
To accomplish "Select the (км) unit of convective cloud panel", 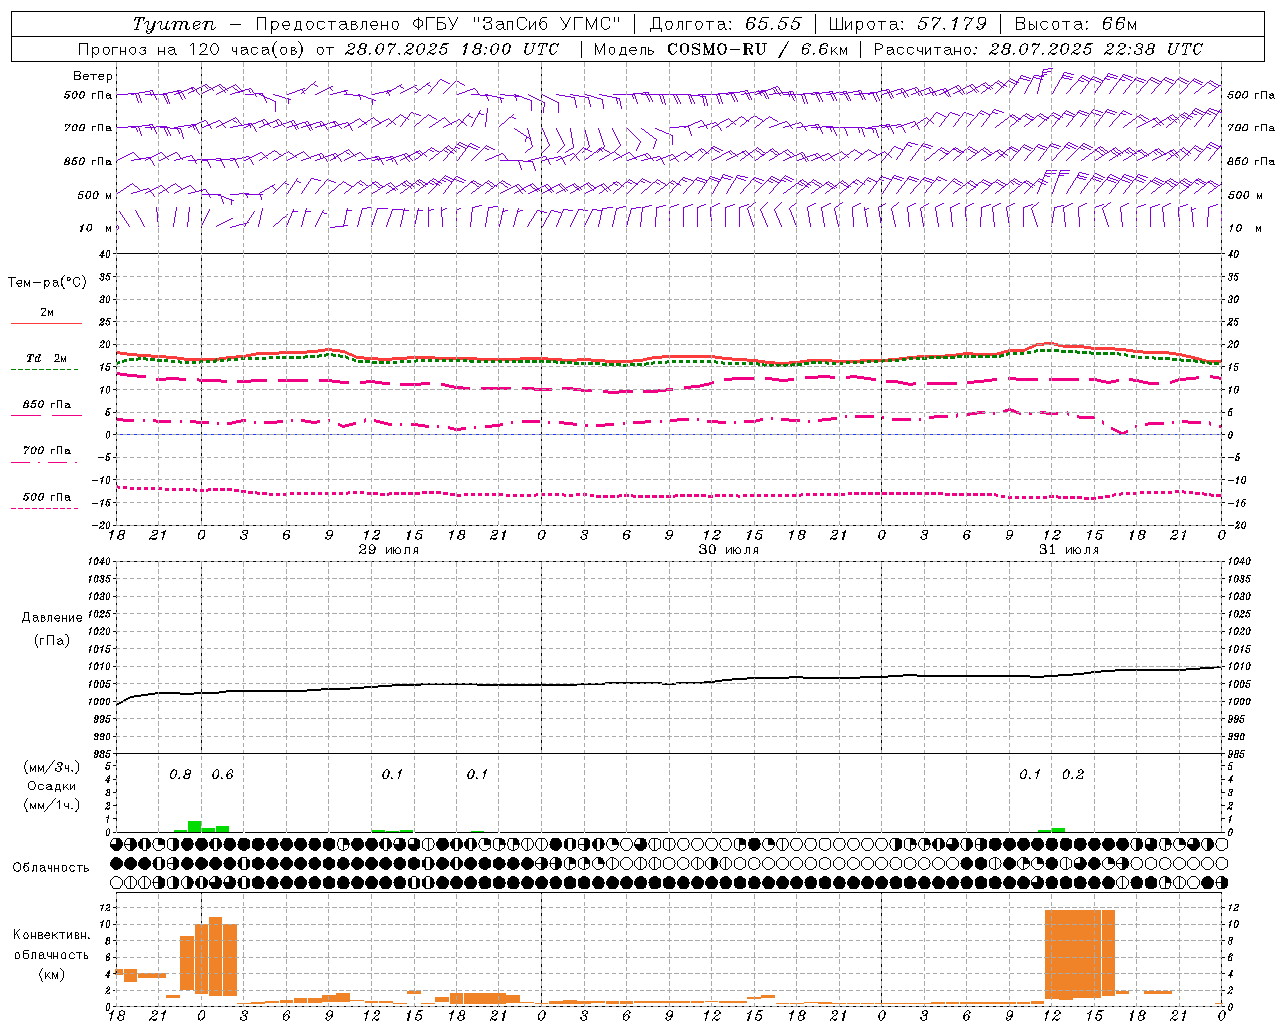I will [x=51, y=974].
